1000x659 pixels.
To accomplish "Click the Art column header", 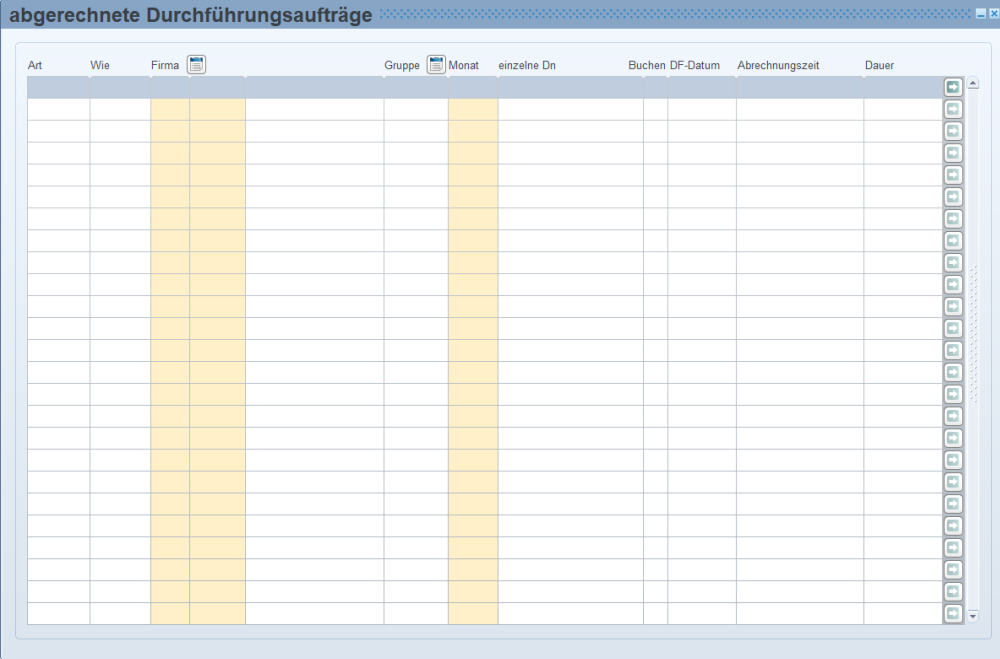I will (x=35, y=65).
